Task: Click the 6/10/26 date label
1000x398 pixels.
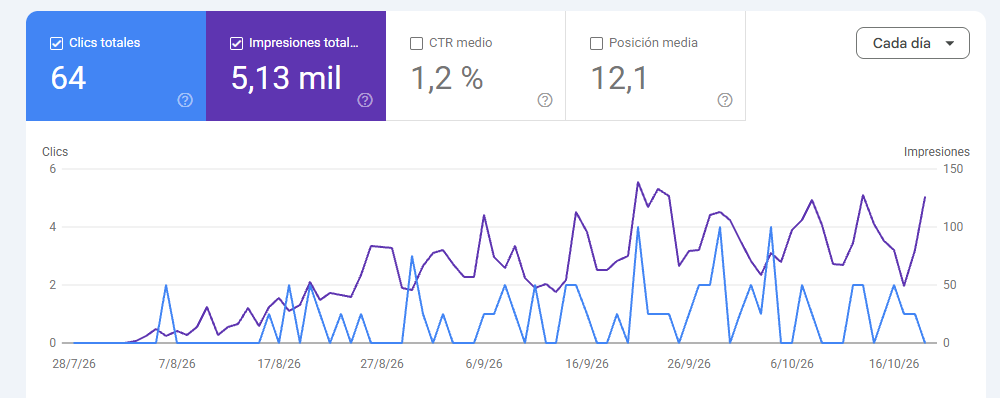Action: [792, 364]
